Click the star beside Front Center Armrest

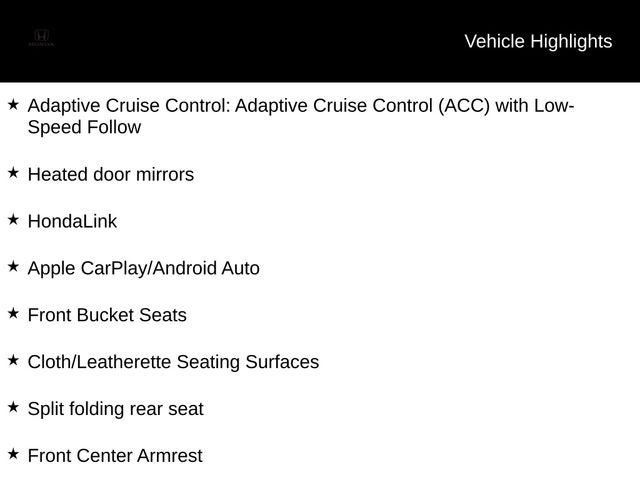[x=13, y=454]
